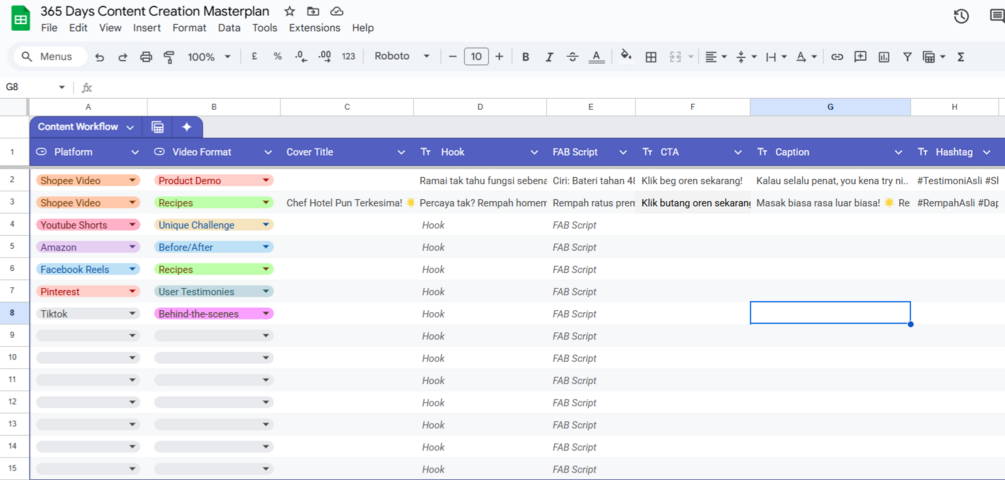
Task: Add a comment from toolbar
Action: tap(860, 56)
